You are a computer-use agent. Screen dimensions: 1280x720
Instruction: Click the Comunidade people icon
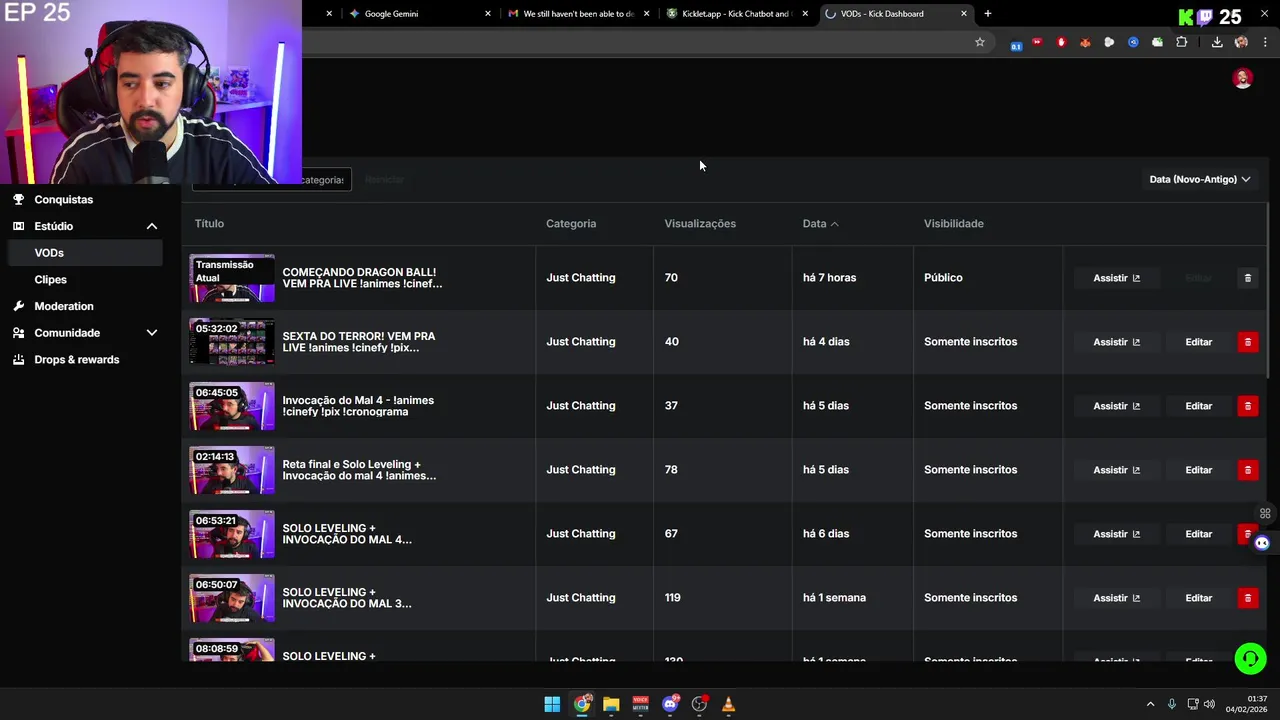click(18, 333)
